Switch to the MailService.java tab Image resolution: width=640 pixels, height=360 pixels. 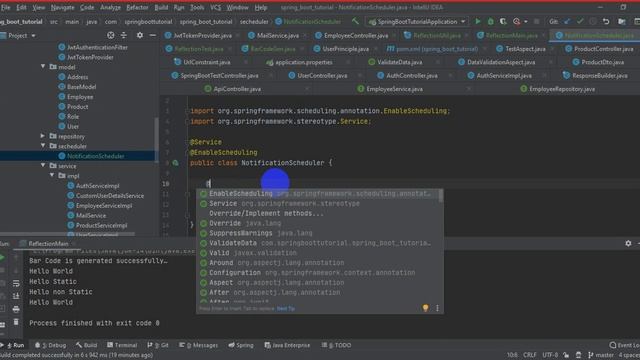(x=278, y=36)
